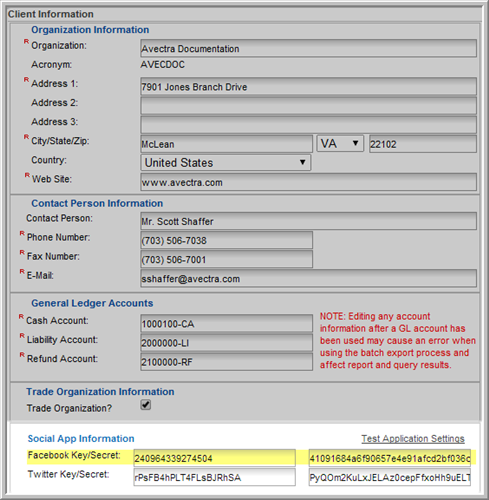
Task: Focus the Address 1 input field
Action: click(x=308, y=87)
